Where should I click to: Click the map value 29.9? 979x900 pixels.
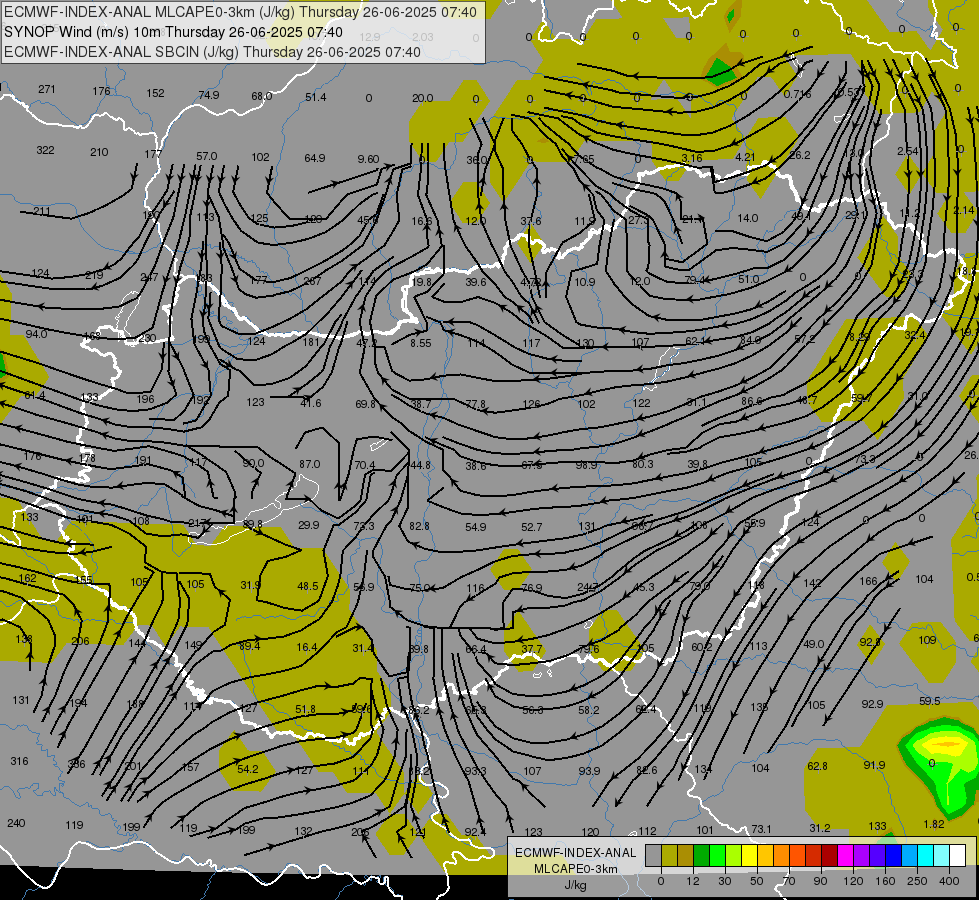point(308,525)
